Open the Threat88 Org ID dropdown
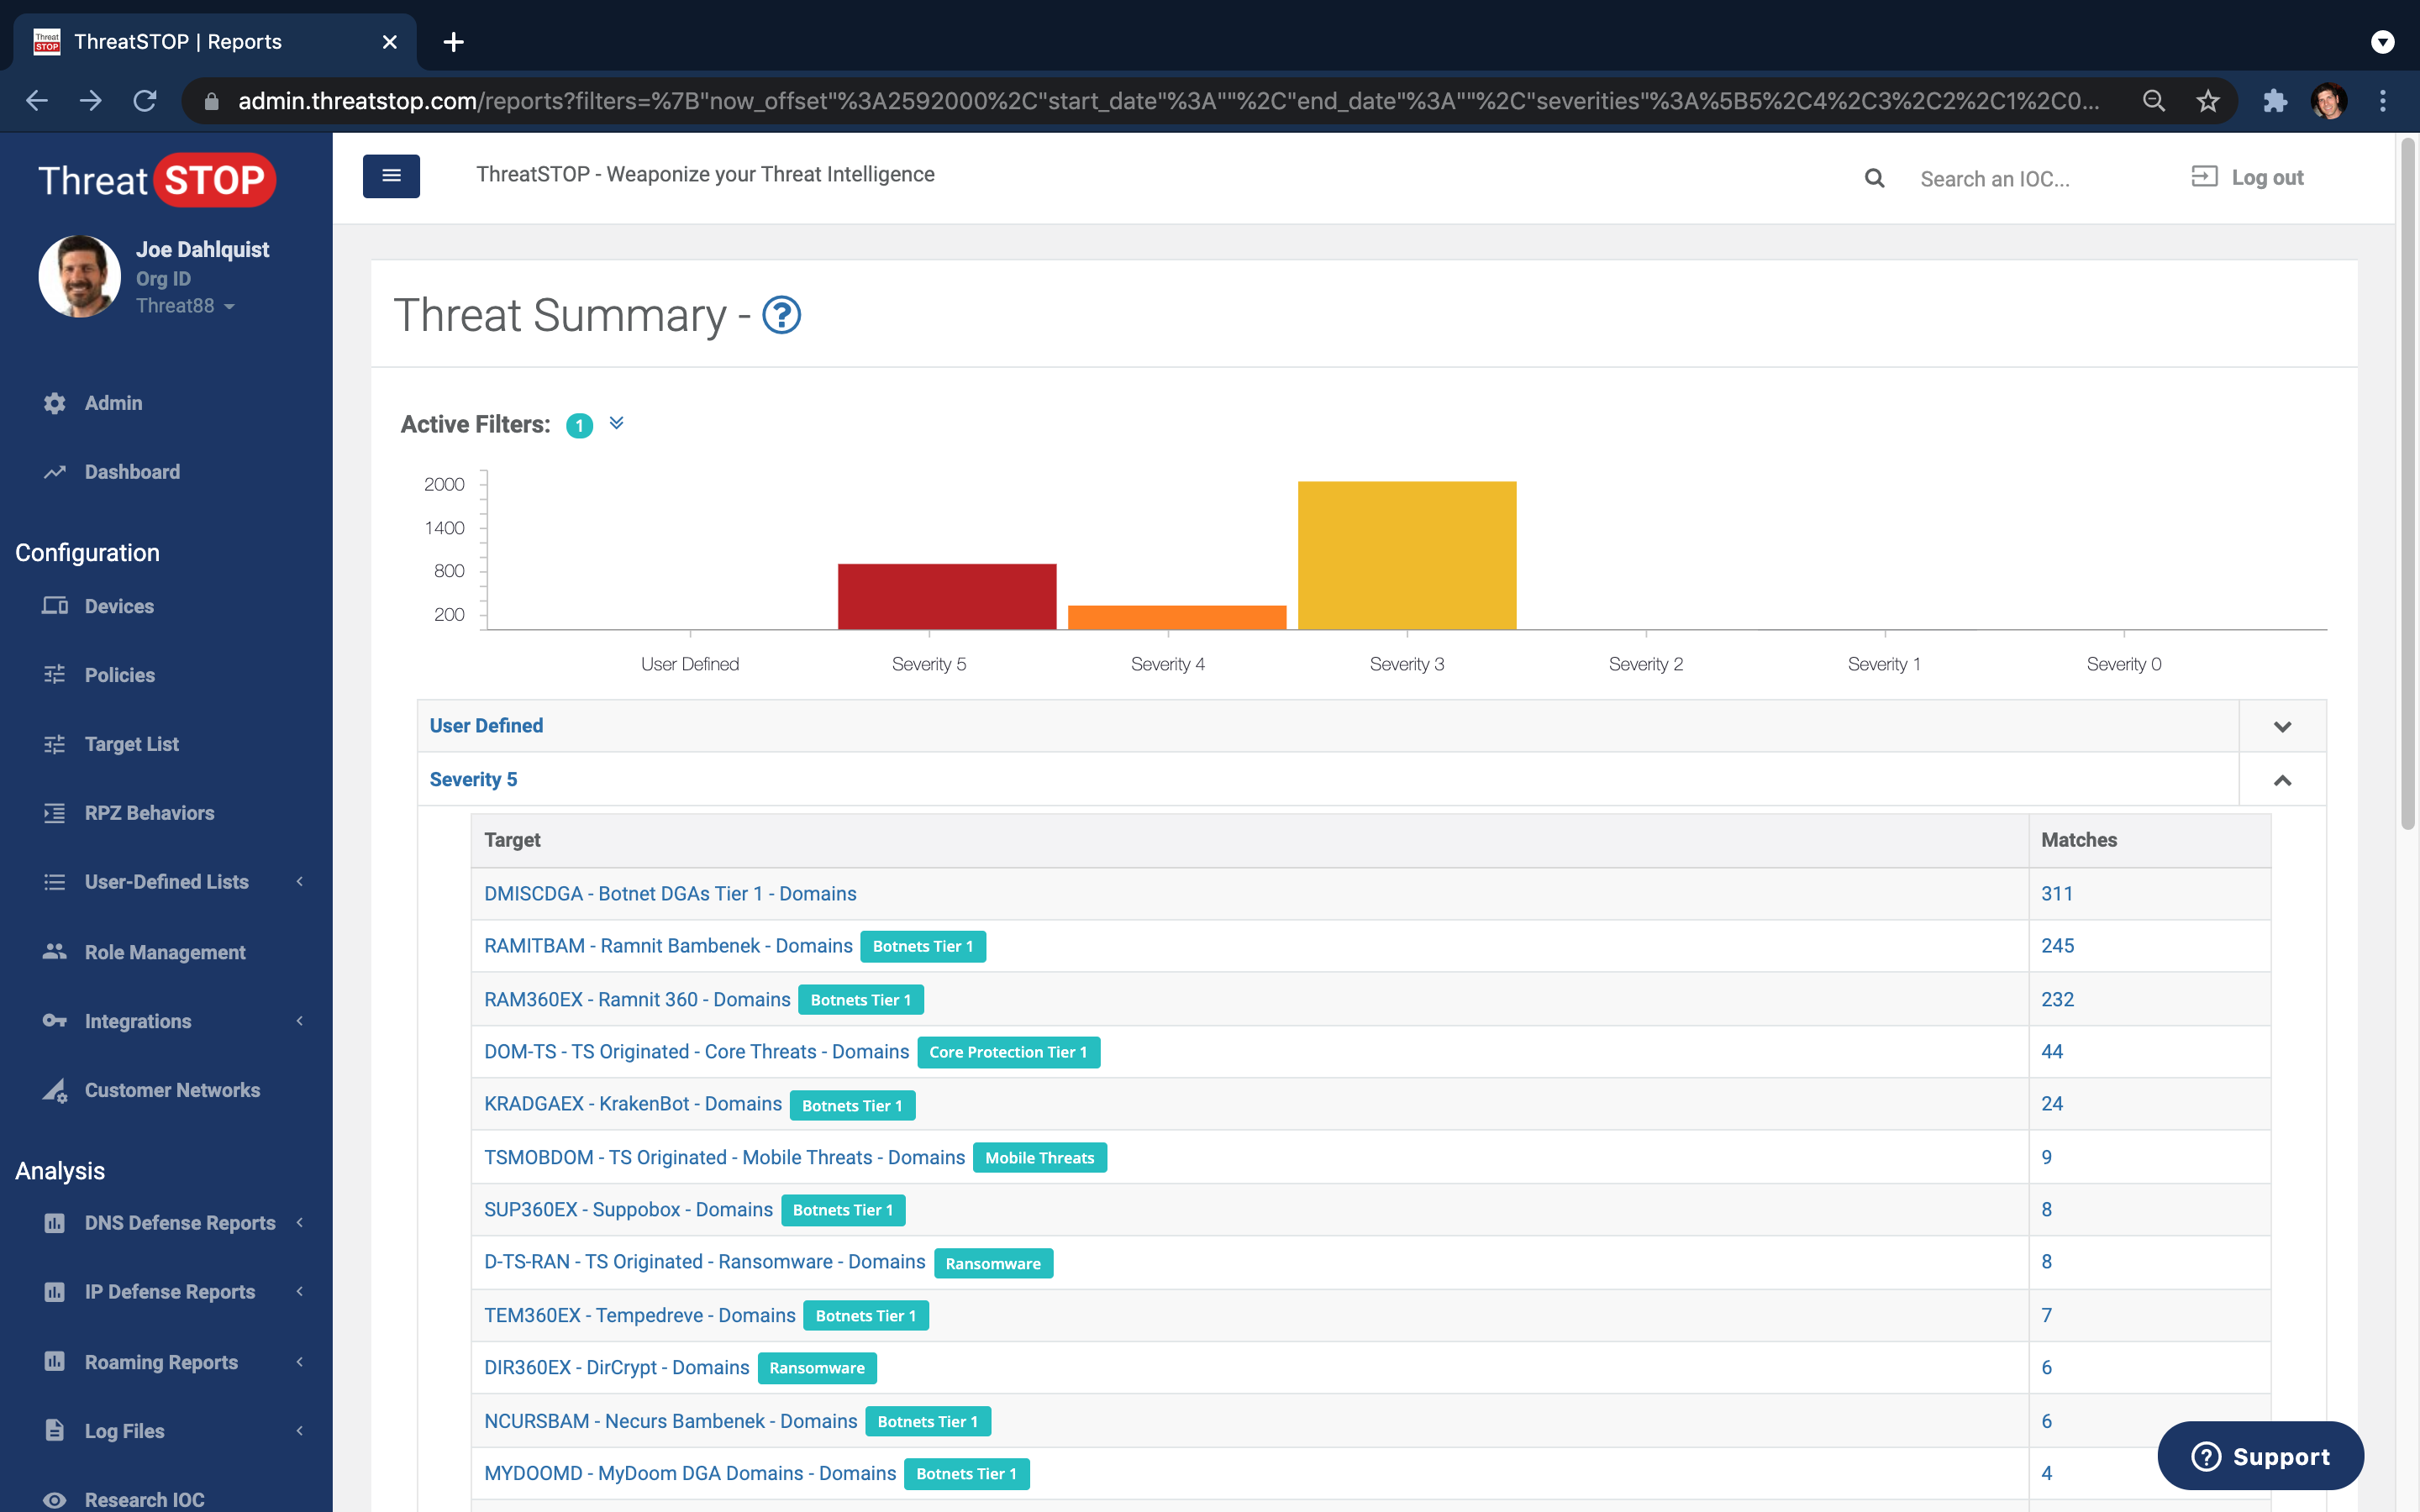This screenshot has height=1512, width=2420. [x=185, y=306]
